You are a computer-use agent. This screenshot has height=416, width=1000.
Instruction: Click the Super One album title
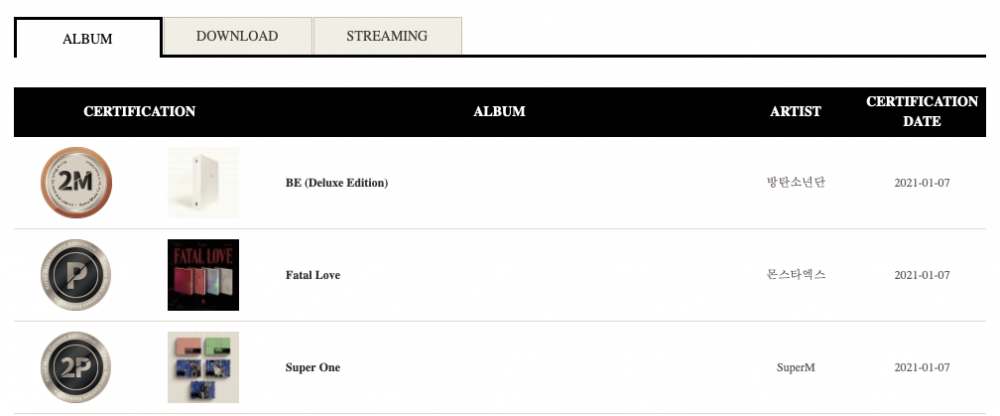tap(312, 368)
